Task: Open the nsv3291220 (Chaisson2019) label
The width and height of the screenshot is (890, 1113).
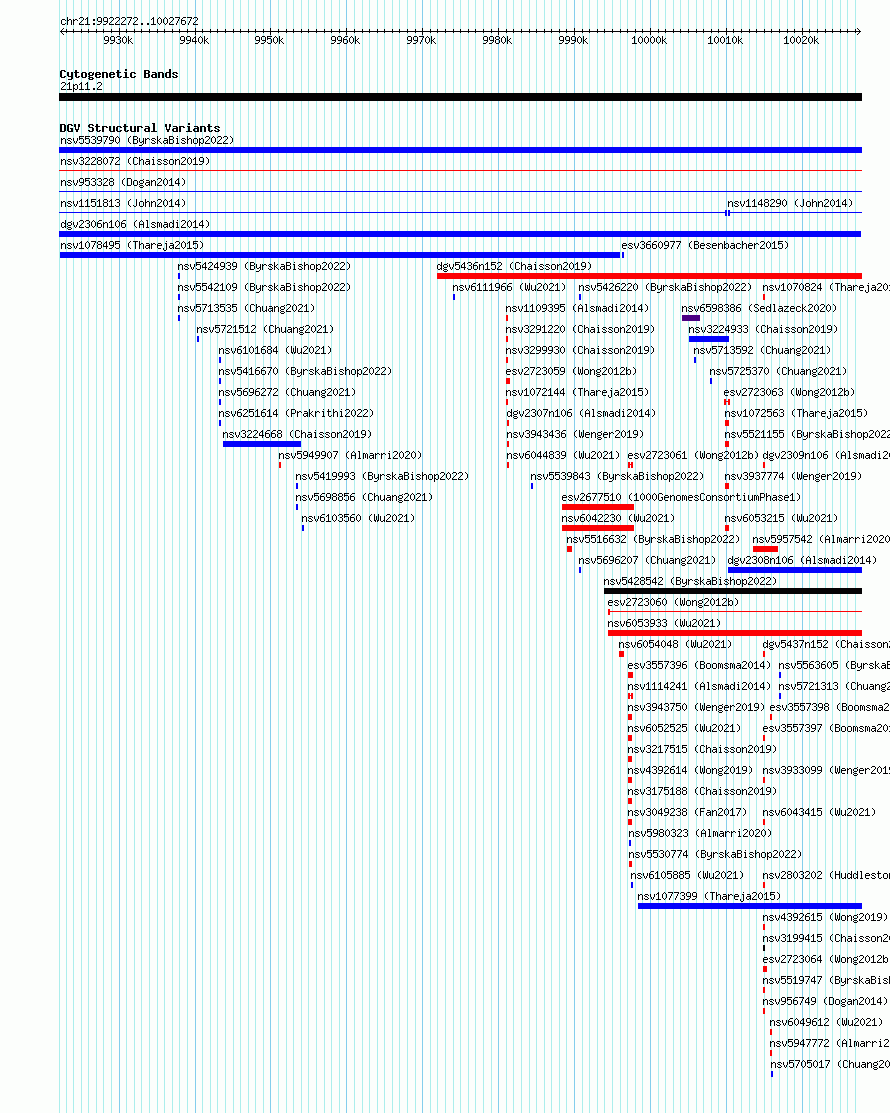Action: 580,329
